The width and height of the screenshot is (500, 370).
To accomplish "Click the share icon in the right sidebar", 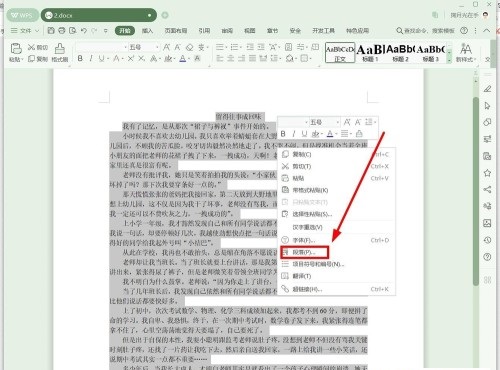I will tap(487, 190).
